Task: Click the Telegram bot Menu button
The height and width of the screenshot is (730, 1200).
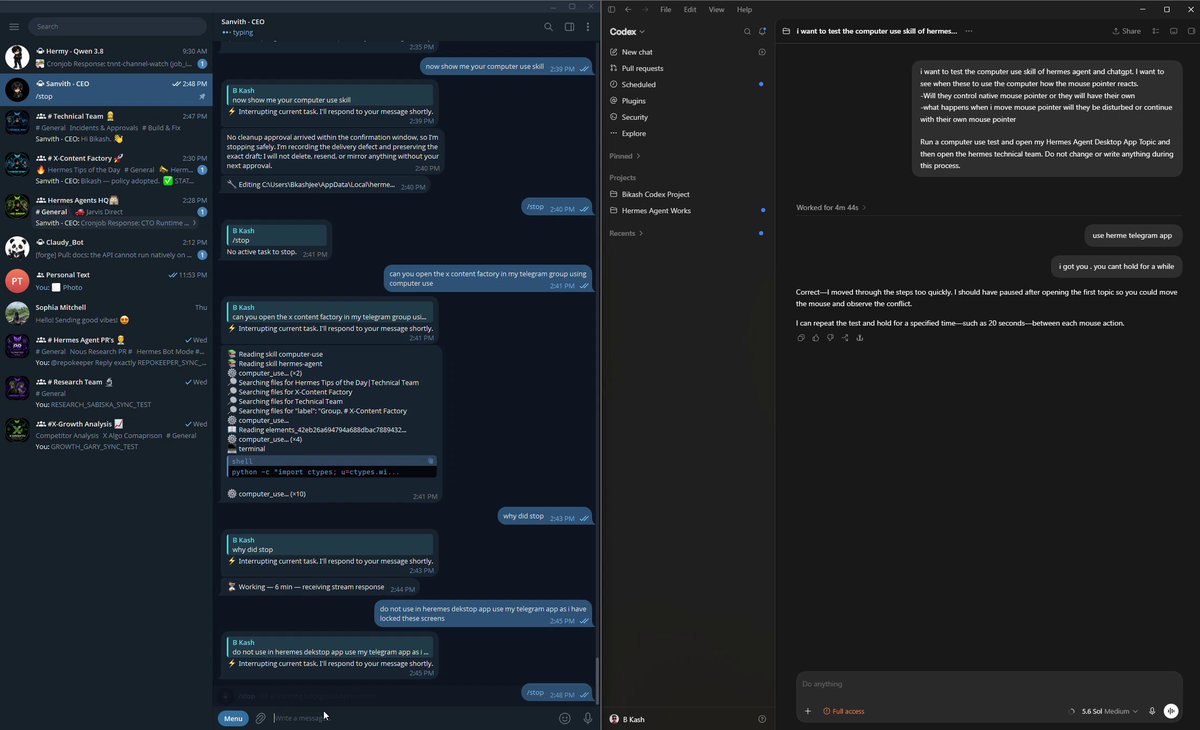Action: (233, 718)
